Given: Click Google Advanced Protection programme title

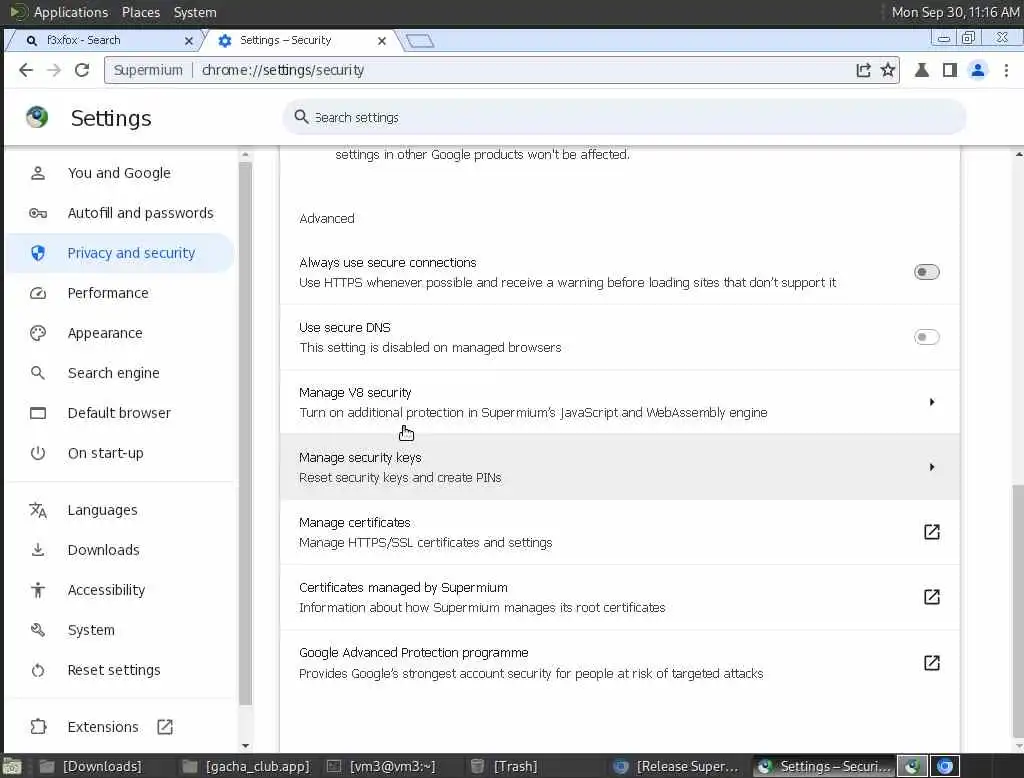Looking at the screenshot, I should click(x=413, y=653).
